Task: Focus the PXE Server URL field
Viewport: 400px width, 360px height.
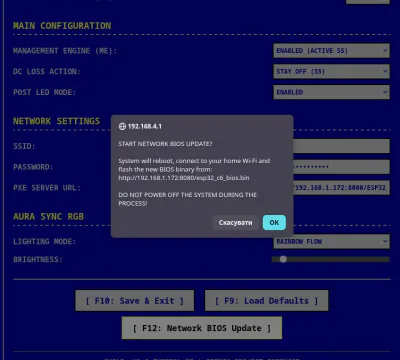Action: 341,187
